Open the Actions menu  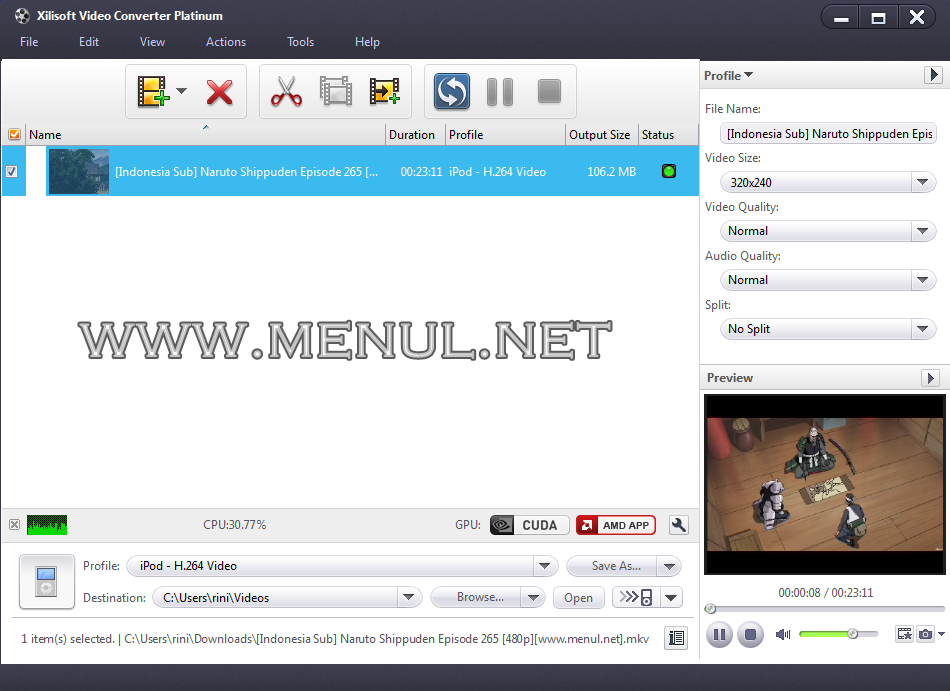coord(226,42)
